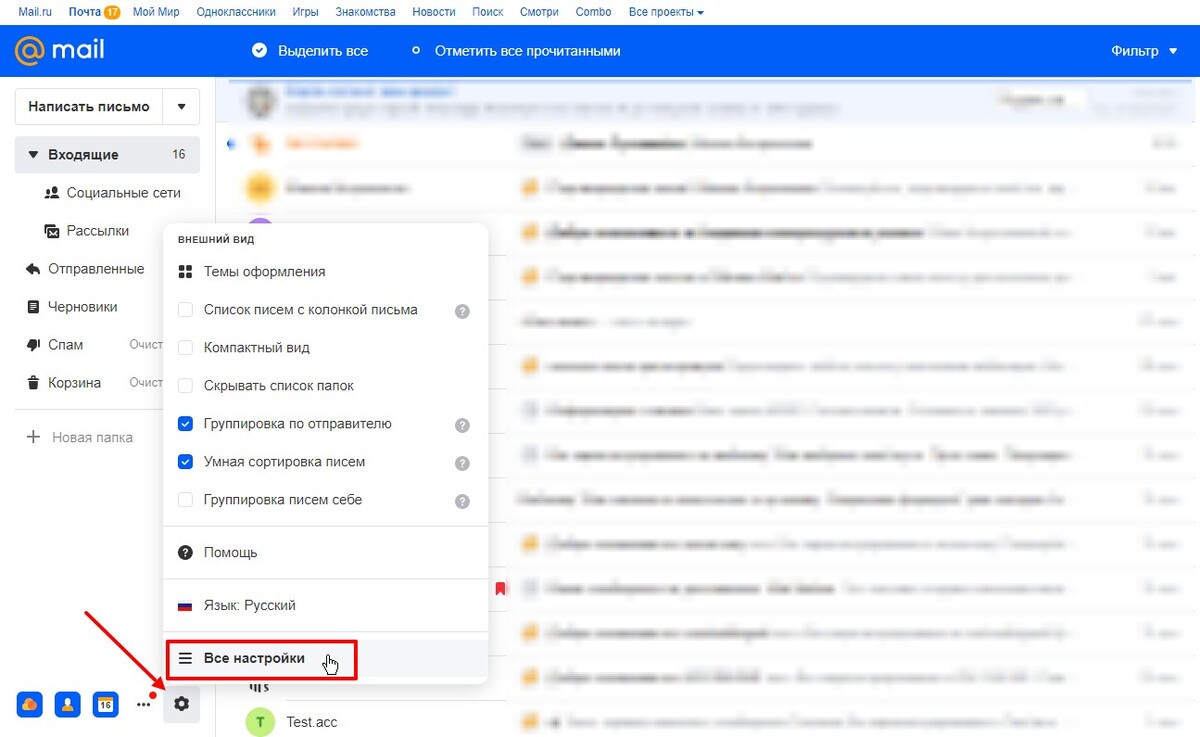This screenshot has height=737, width=1200.
Task: Enable Список писем с колонкой письма checkbox
Action: (x=185, y=310)
